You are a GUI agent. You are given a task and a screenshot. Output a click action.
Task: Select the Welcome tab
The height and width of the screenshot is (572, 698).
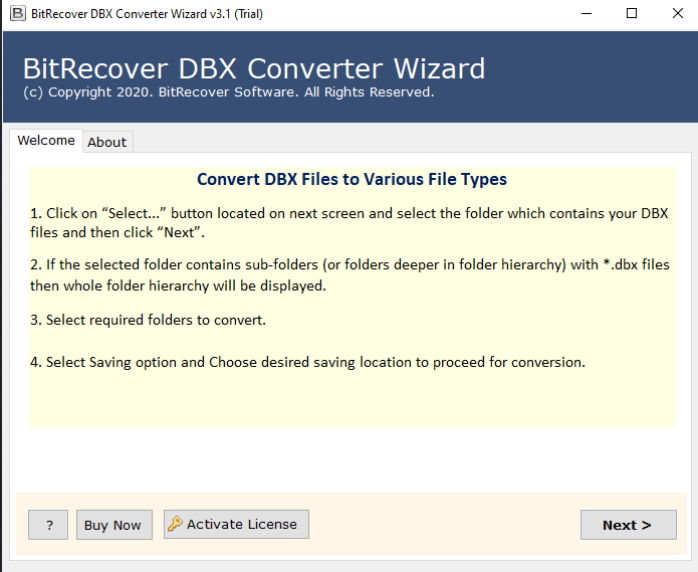click(46, 141)
